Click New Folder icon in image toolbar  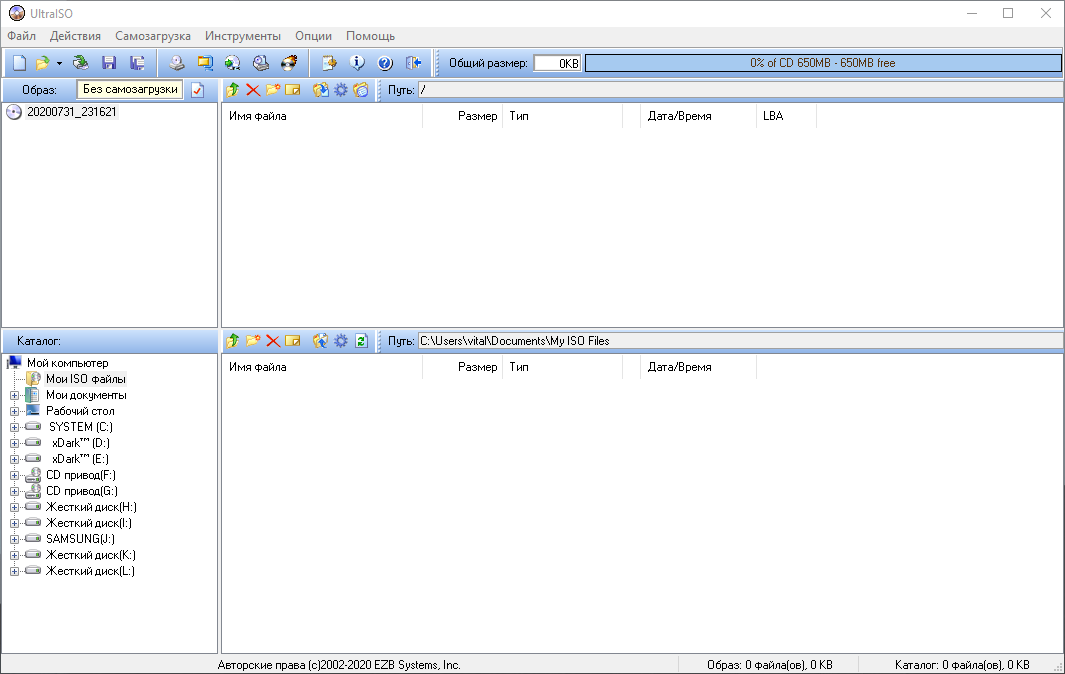click(x=273, y=90)
